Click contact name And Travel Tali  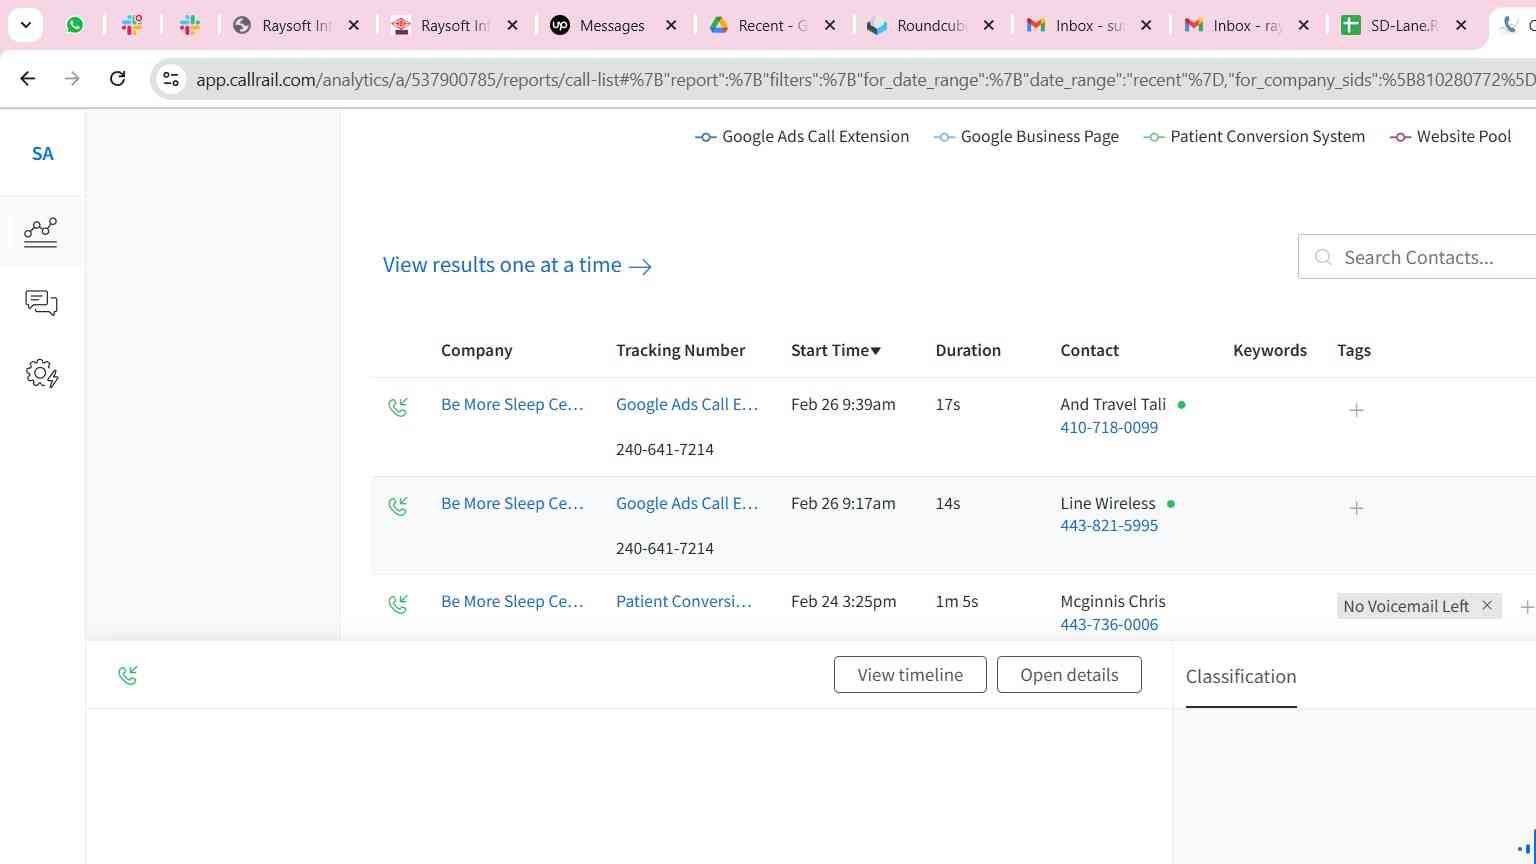click(1113, 404)
